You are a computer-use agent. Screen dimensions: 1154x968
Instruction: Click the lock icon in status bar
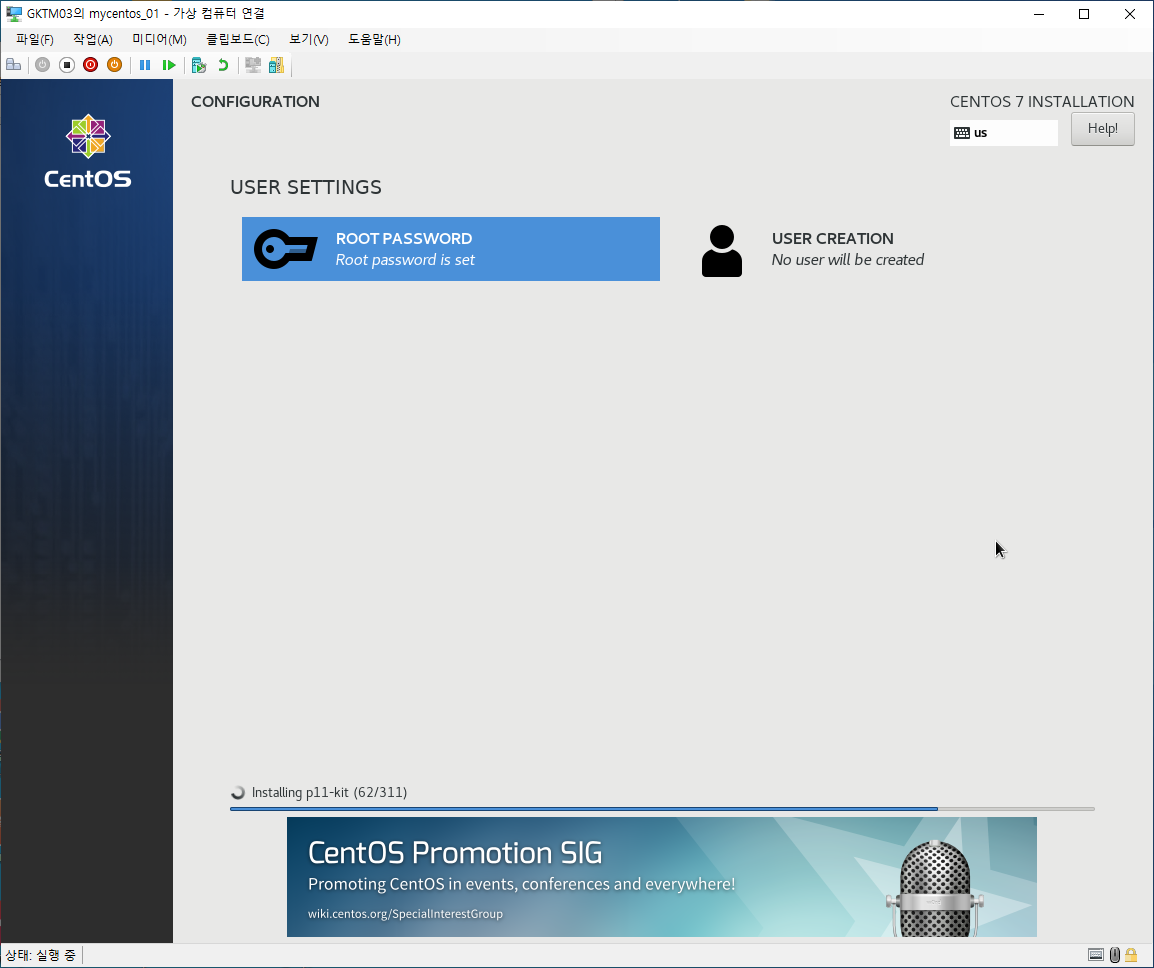click(1131, 955)
